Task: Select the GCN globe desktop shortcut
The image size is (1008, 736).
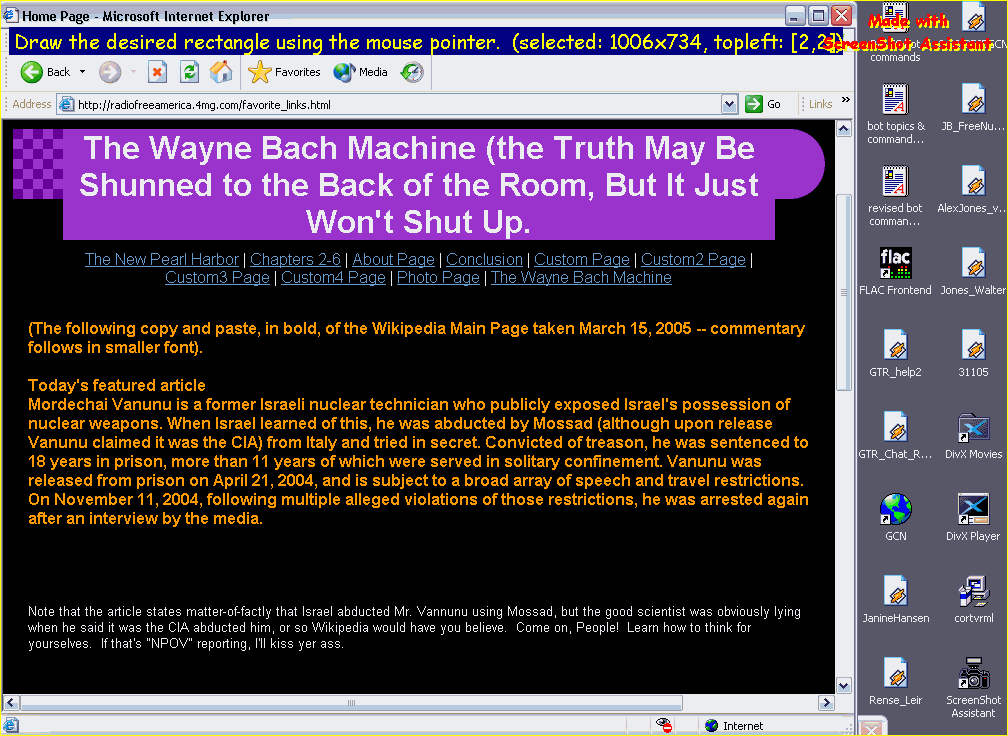Action: pos(895,517)
